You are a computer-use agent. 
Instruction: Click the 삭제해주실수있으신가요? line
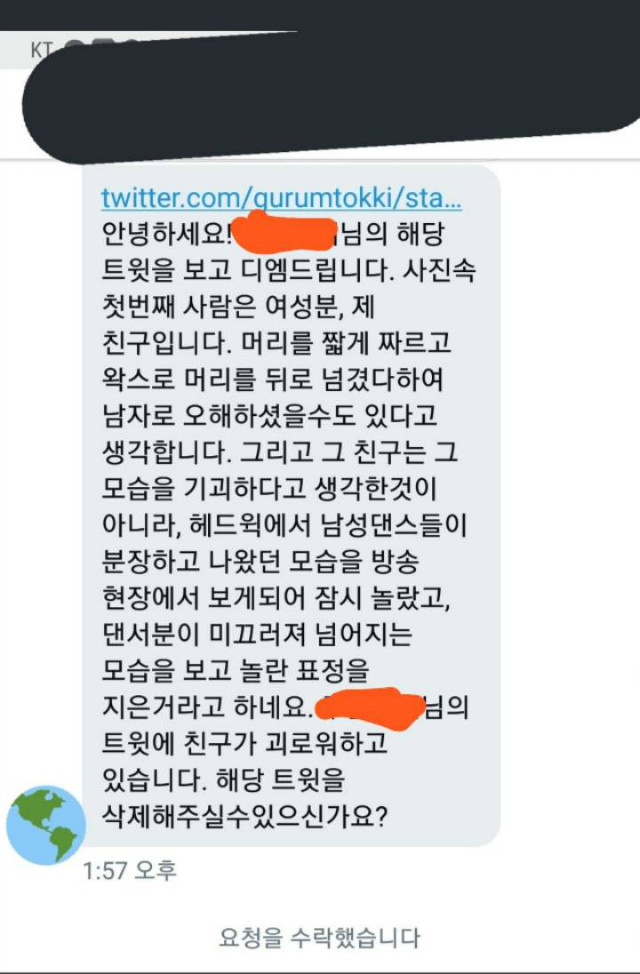point(245,816)
